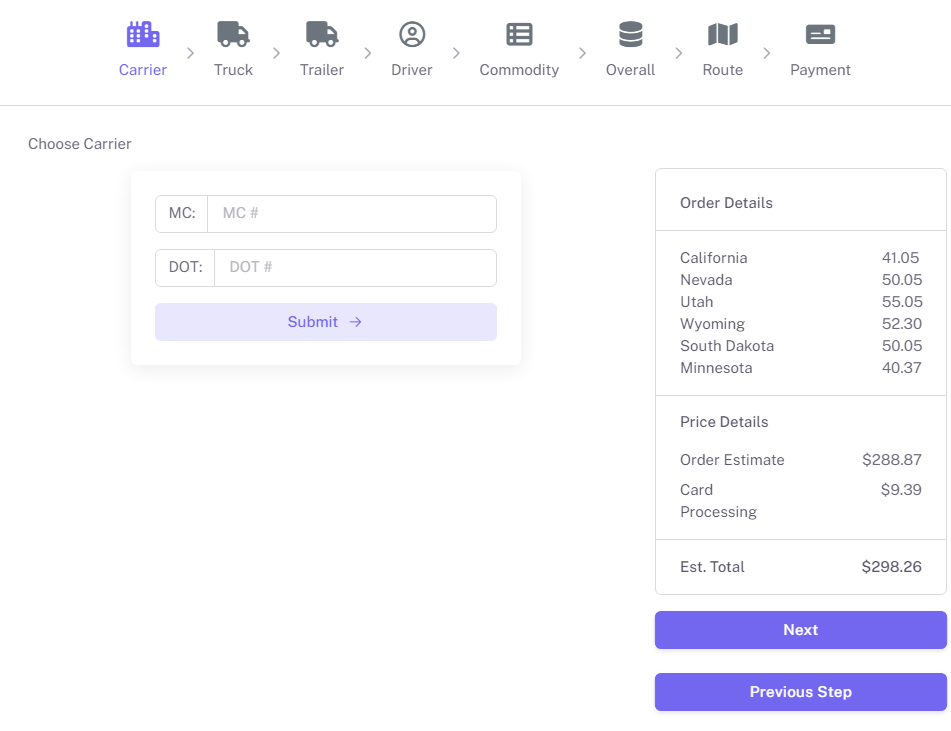
Task: Click the Payment card icon
Action: [x=820, y=35]
